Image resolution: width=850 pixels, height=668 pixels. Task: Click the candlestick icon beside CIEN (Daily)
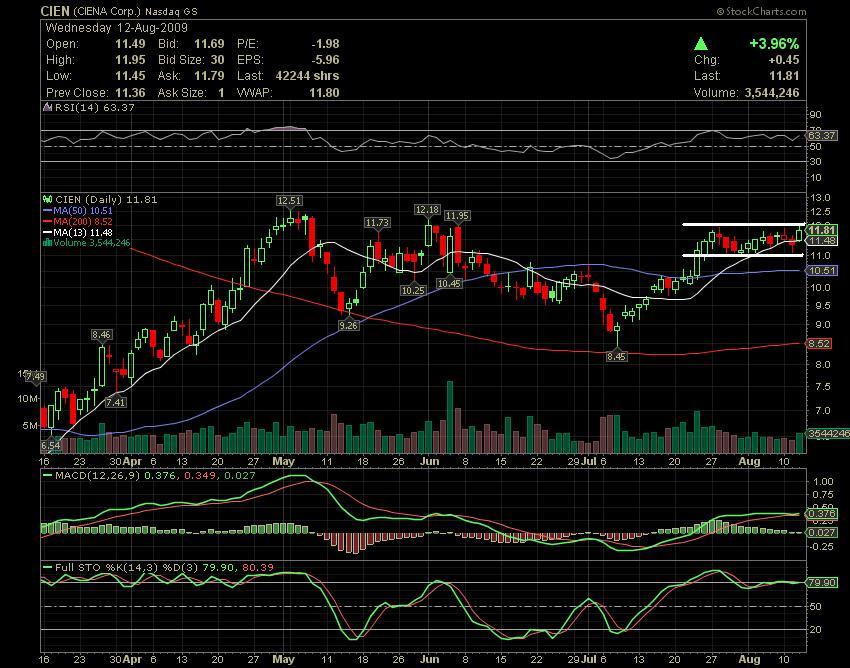click(48, 200)
